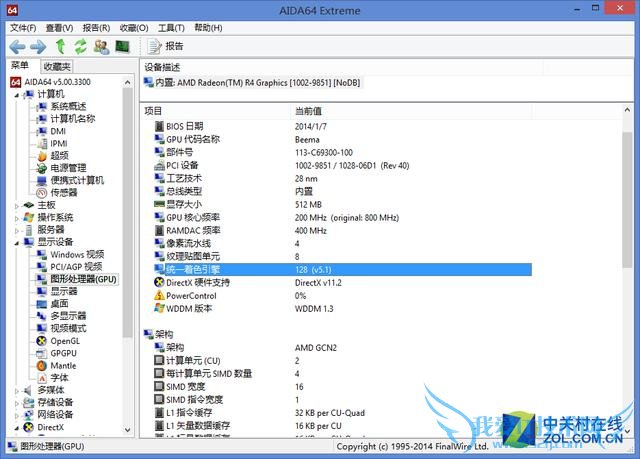640x459 pixels.
Task: Select AIDA64 v5.00.3300 root node
Action: [58, 82]
